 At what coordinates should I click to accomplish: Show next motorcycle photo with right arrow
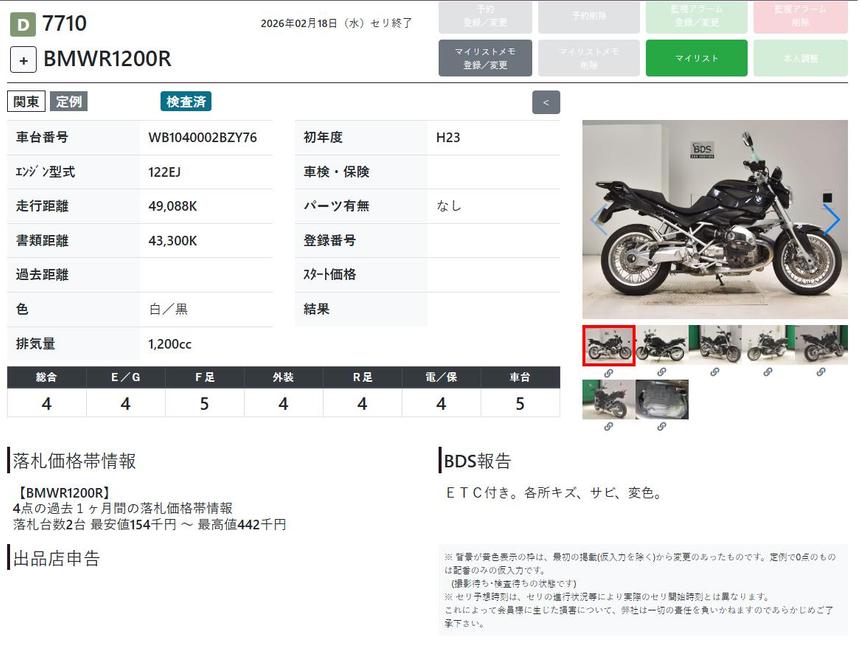point(831,220)
